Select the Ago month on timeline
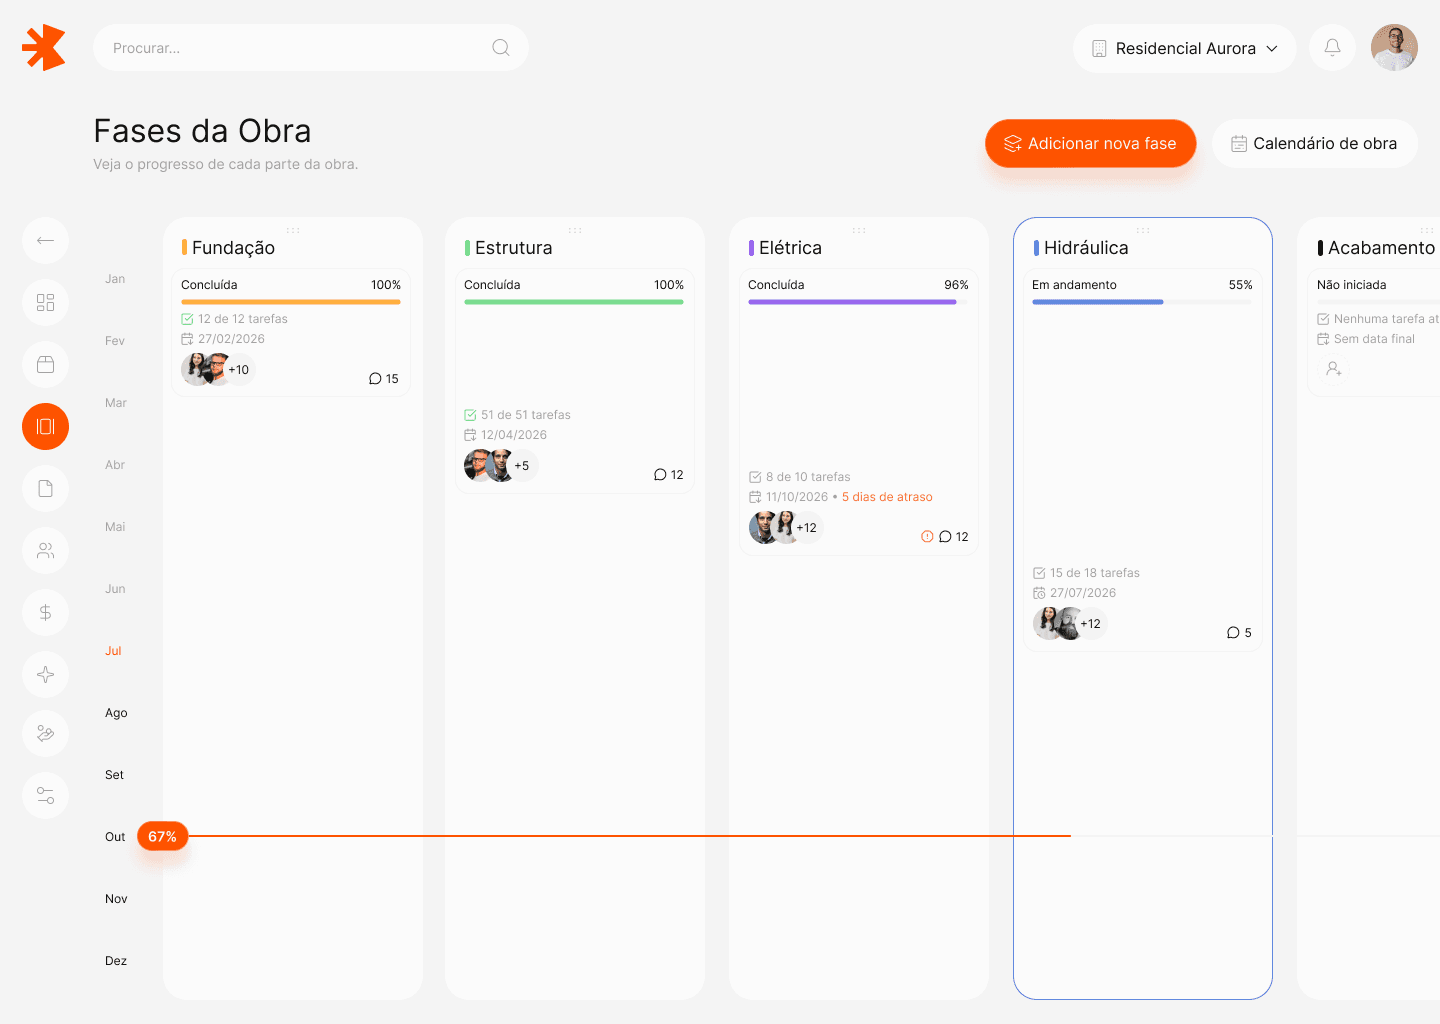Viewport: 1440px width, 1024px height. (x=116, y=713)
